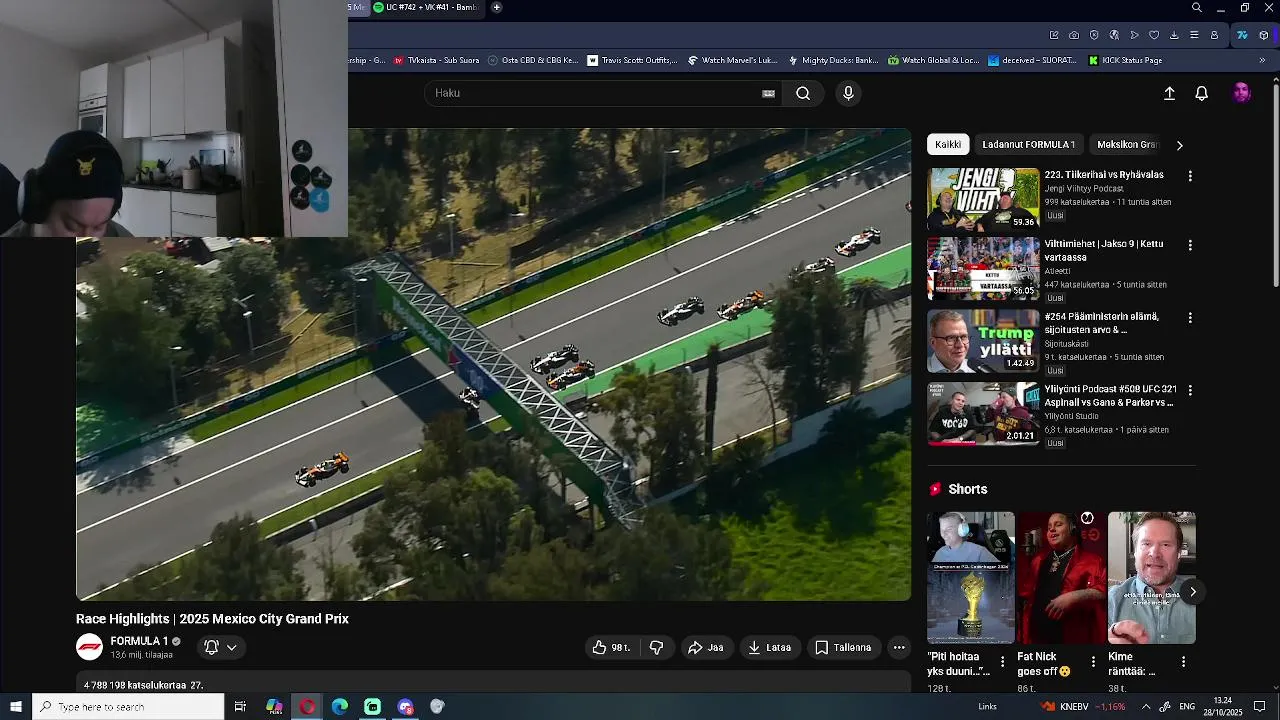Start voice search with microphone icon

click(848, 93)
